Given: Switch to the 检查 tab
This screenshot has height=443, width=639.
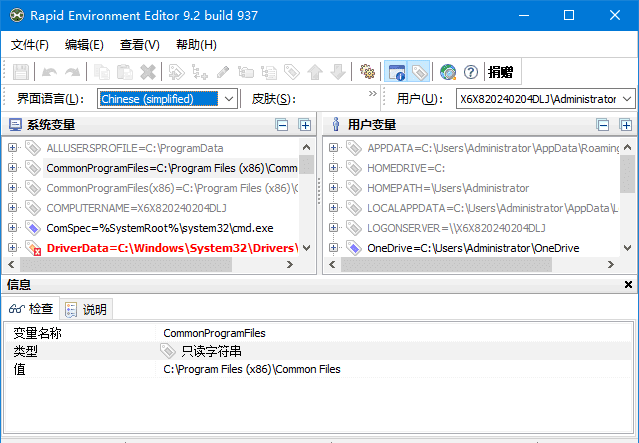Looking at the screenshot, I should [x=31, y=309].
